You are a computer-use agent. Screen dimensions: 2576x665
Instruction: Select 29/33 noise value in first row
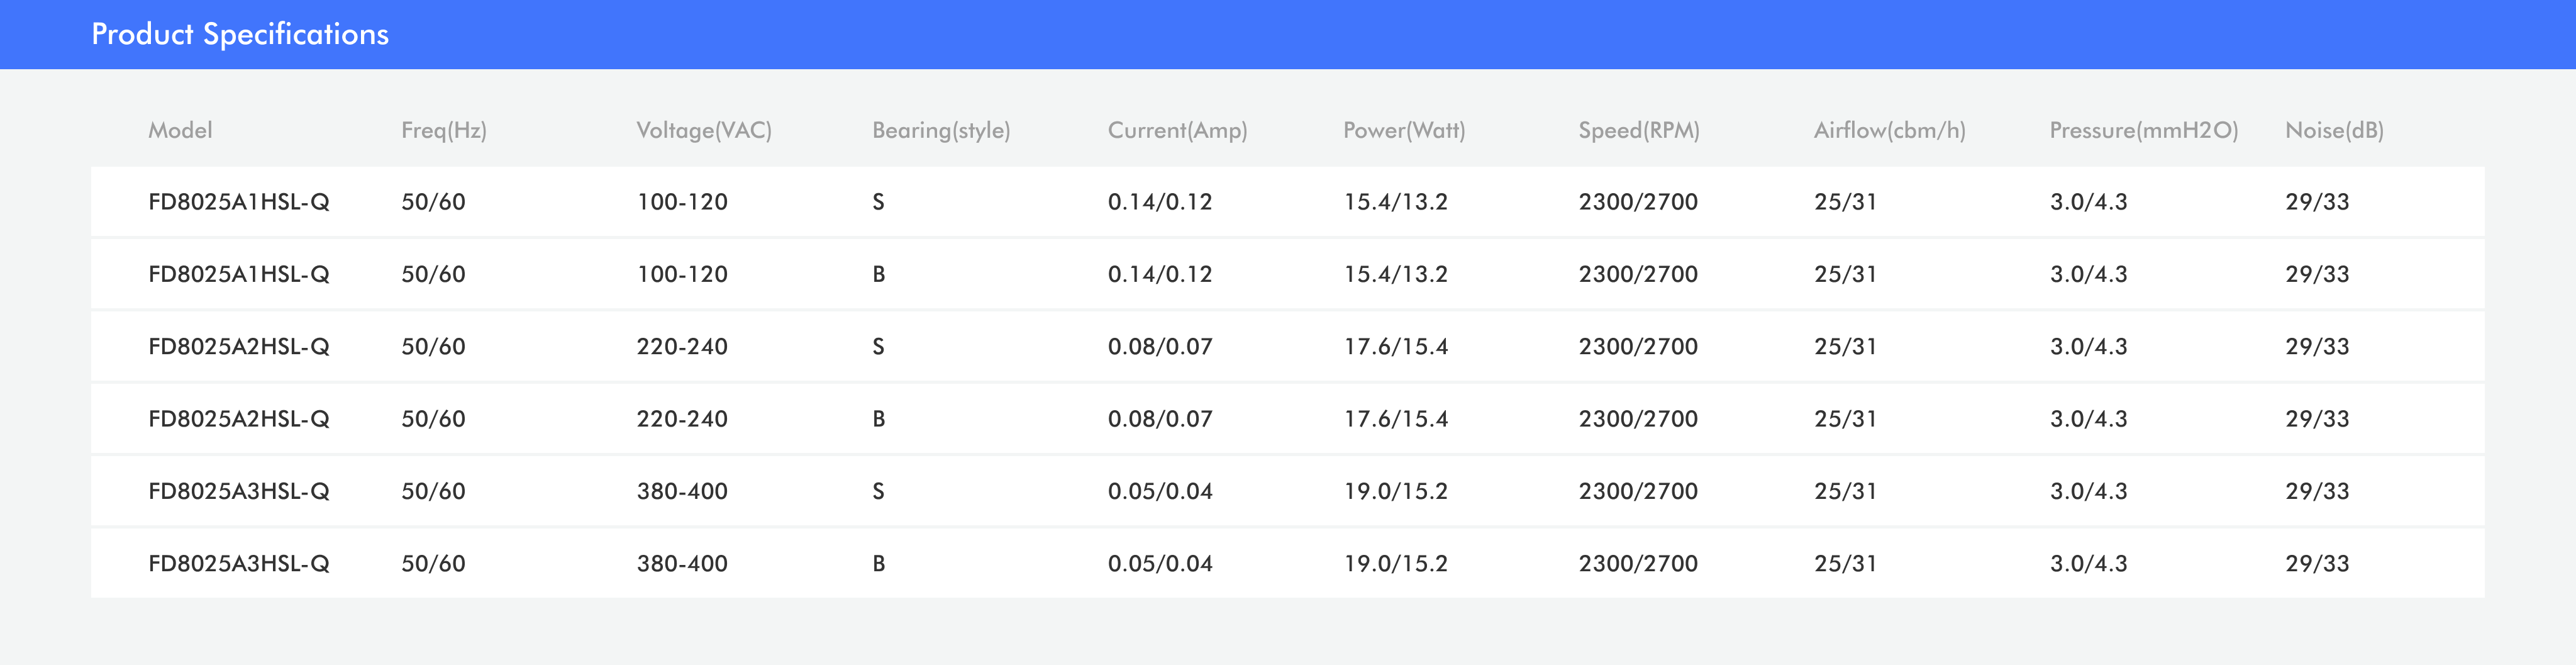point(2316,202)
